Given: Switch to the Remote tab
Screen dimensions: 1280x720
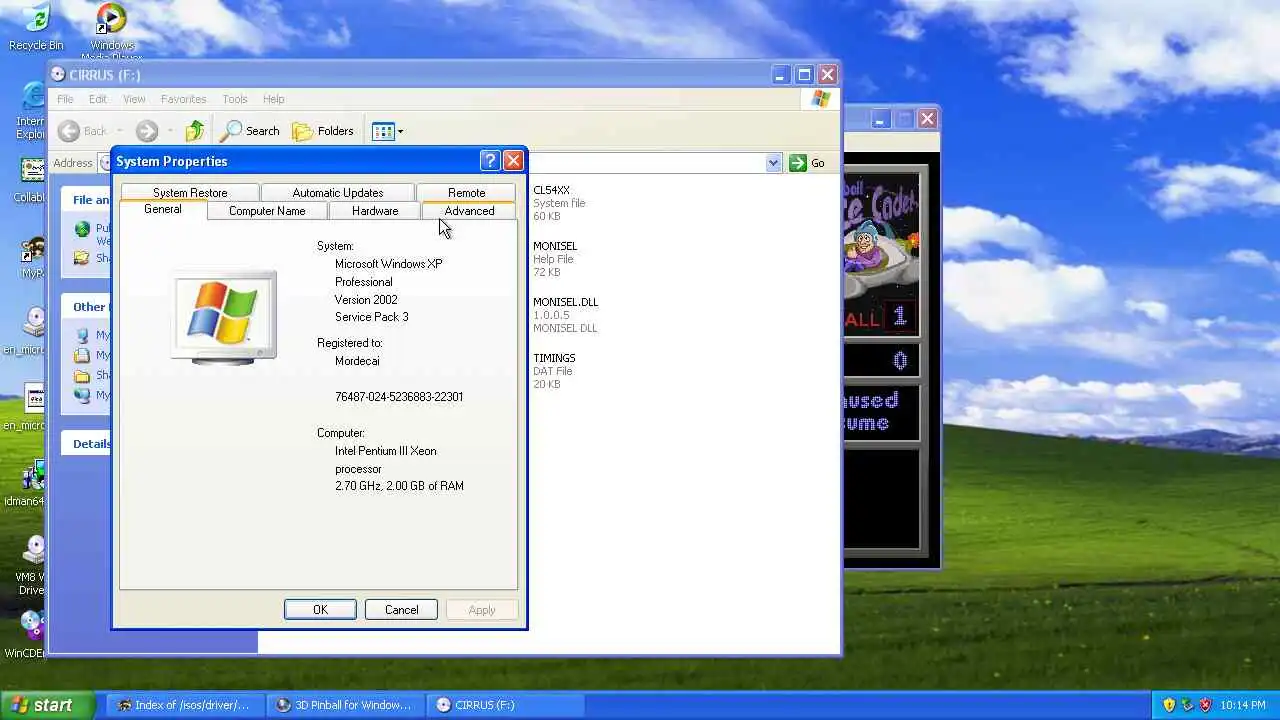Looking at the screenshot, I should coord(466,192).
